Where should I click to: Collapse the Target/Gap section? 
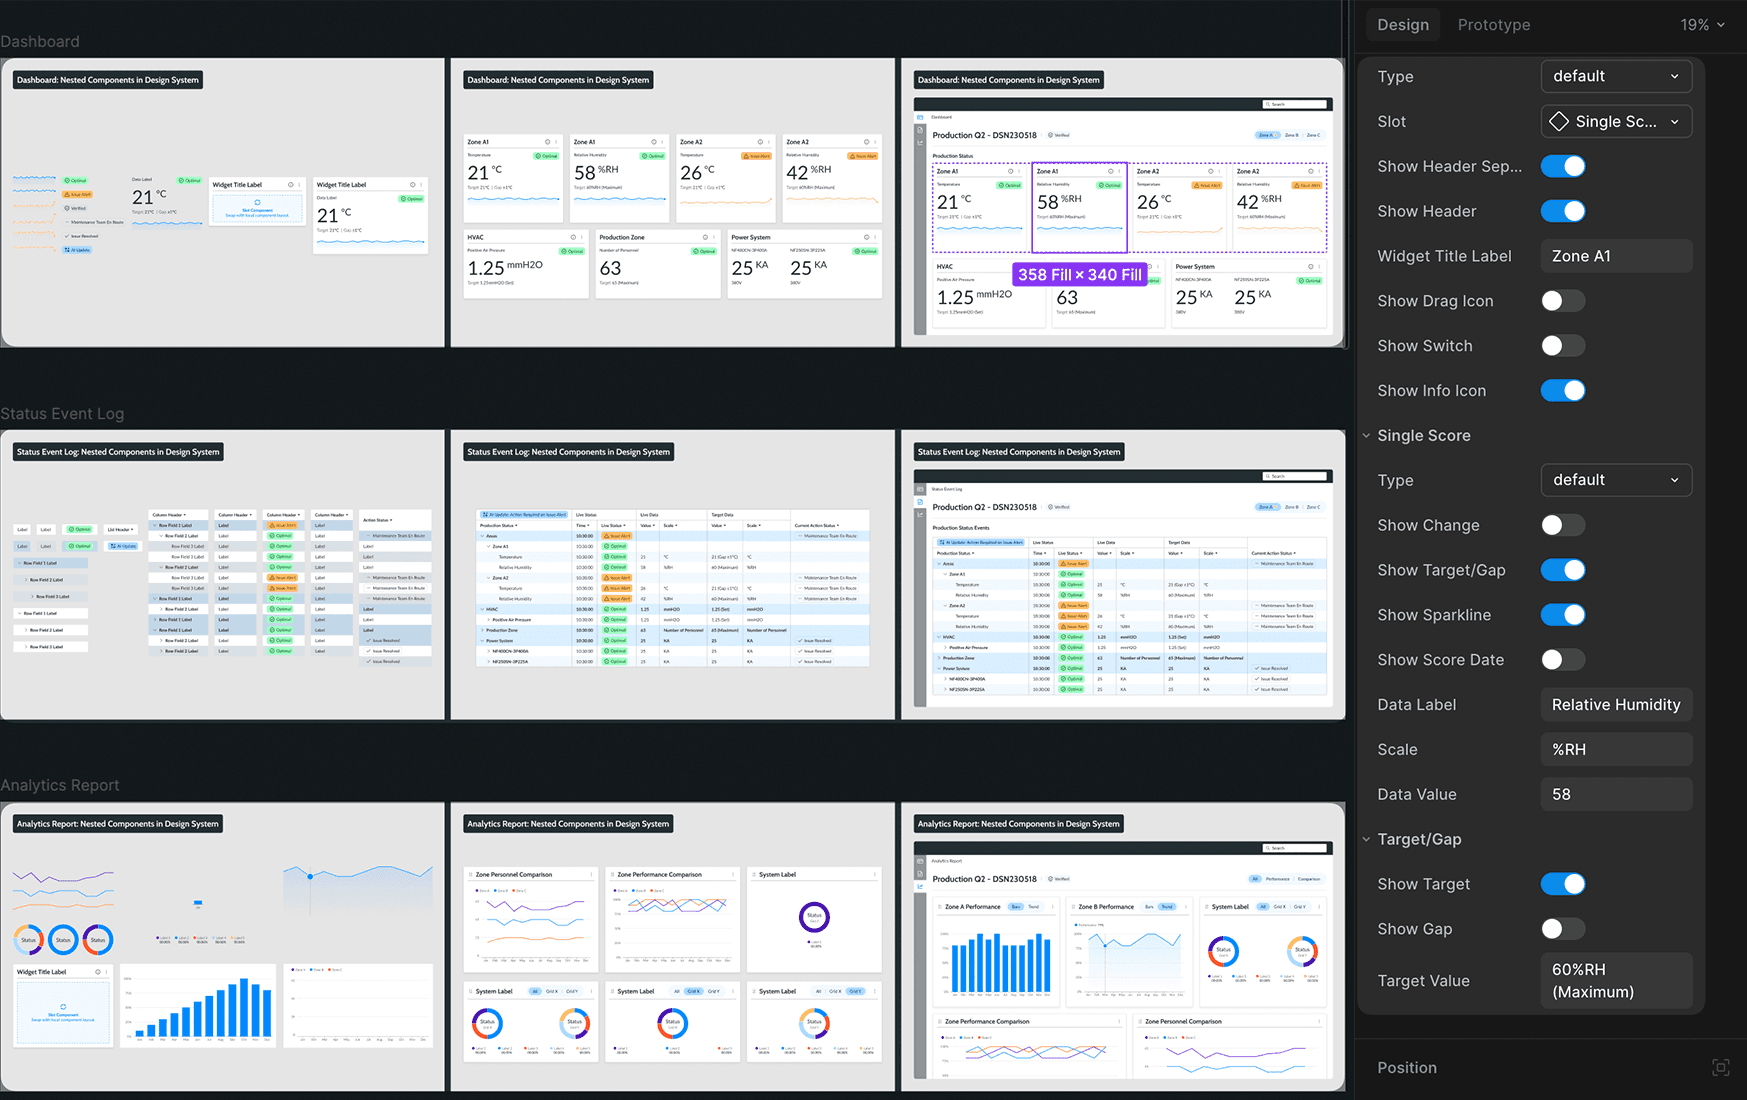[1367, 840]
